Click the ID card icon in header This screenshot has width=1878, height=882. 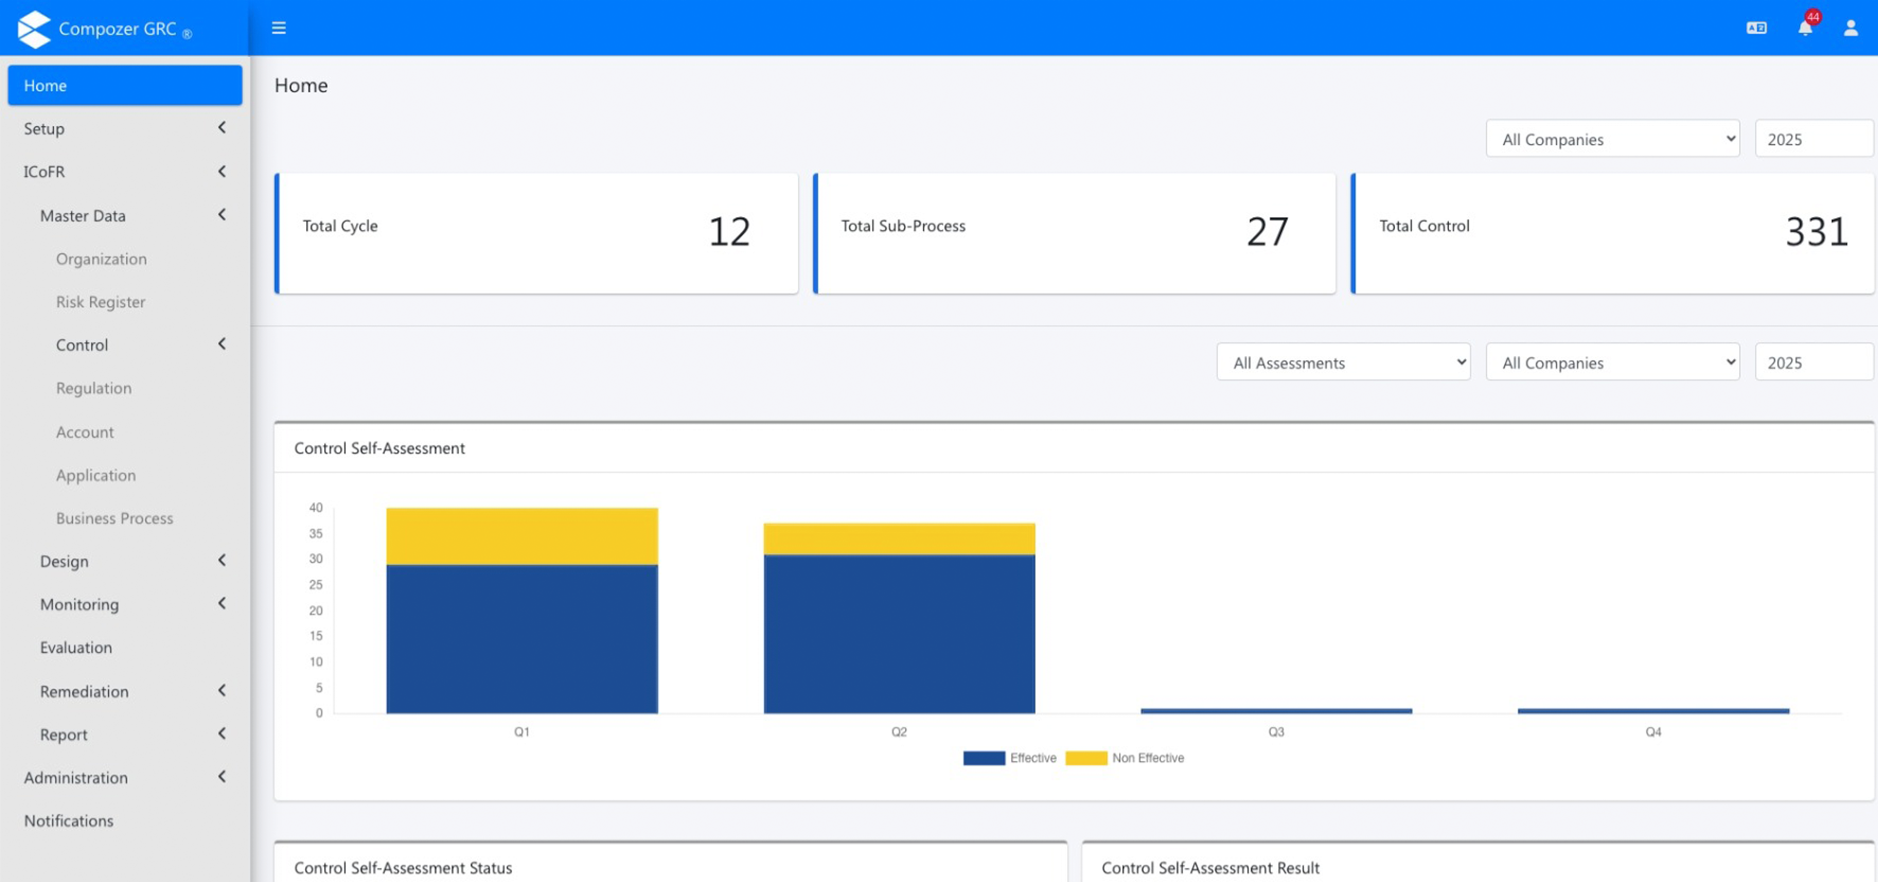(x=1756, y=28)
